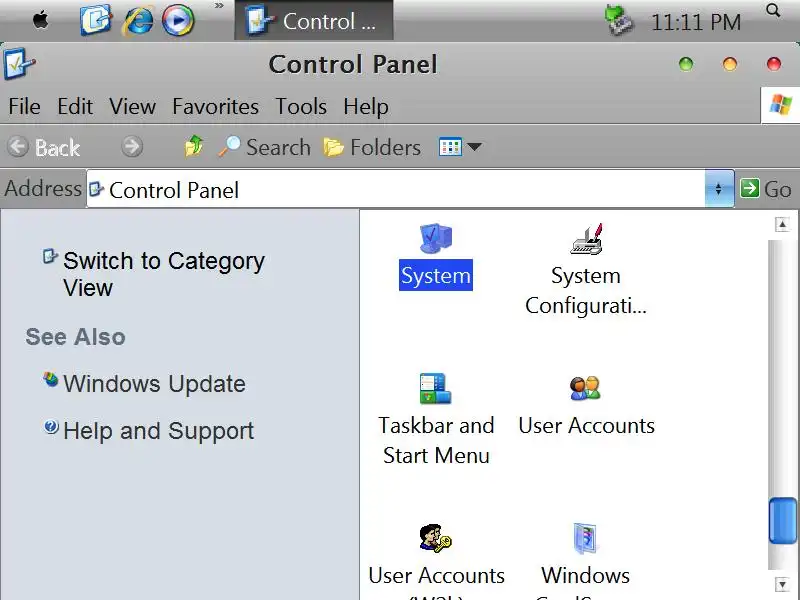Screen dimensions: 800x600
Task: Open User Accounts icon with golden key
Action: (x=435, y=538)
